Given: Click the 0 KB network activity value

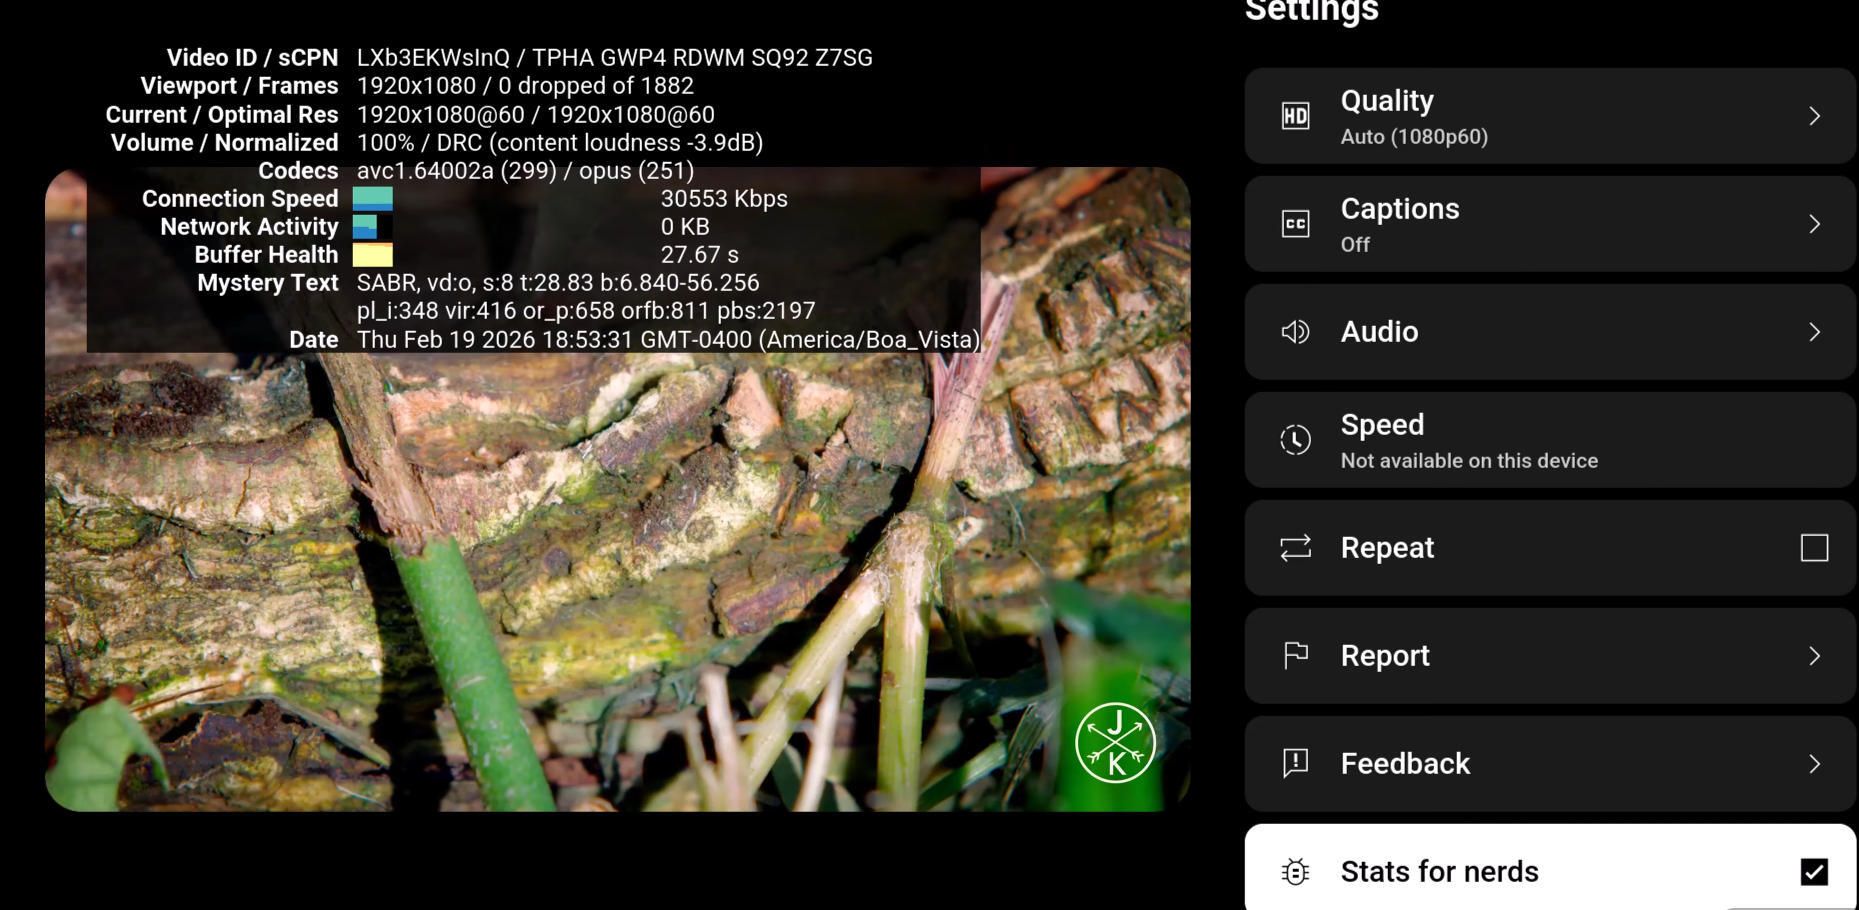Looking at the screenshot, I should [685, 227].
